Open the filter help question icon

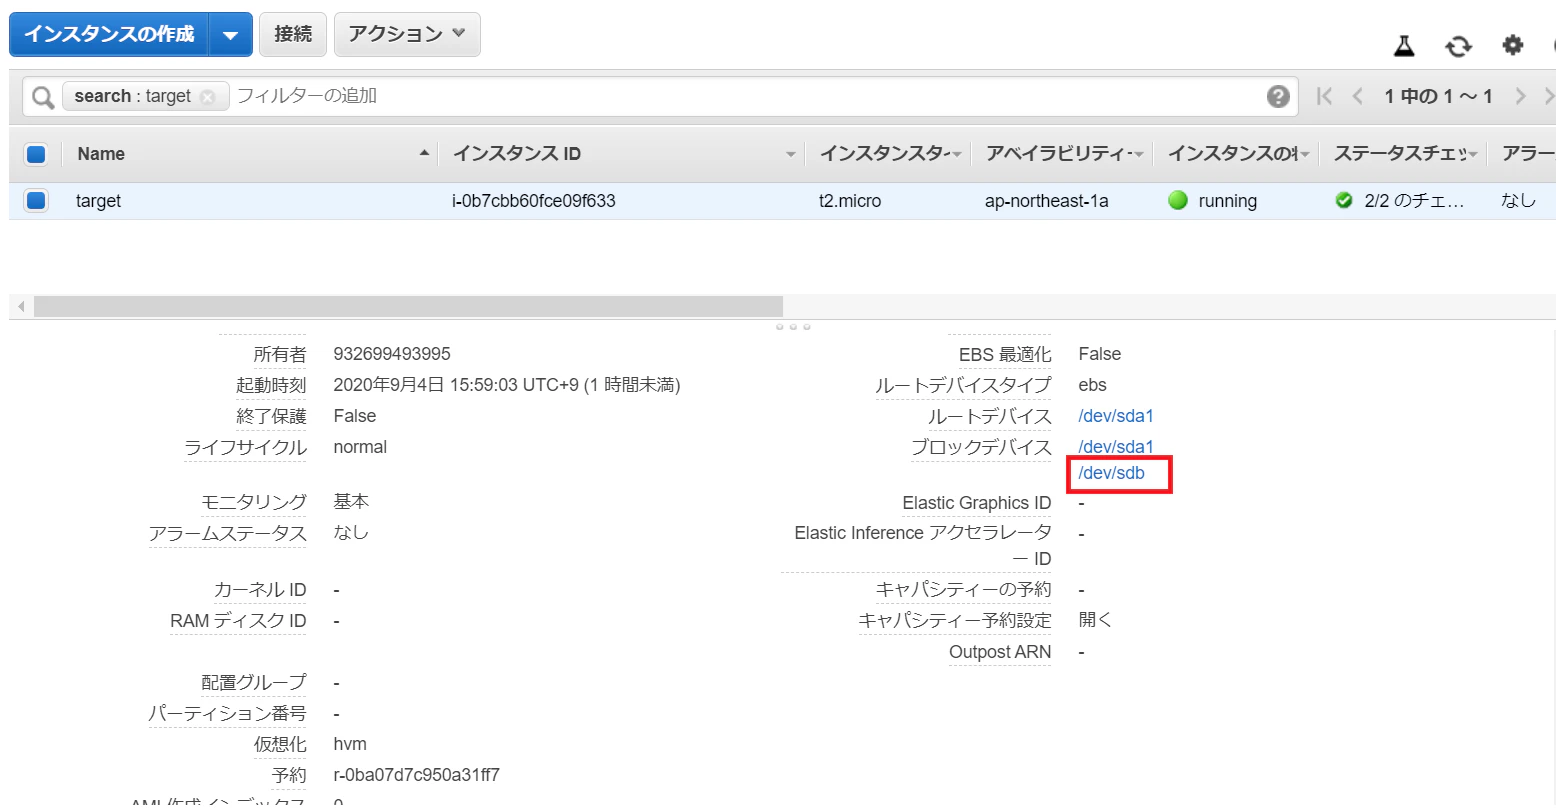tap(1278, 96)
